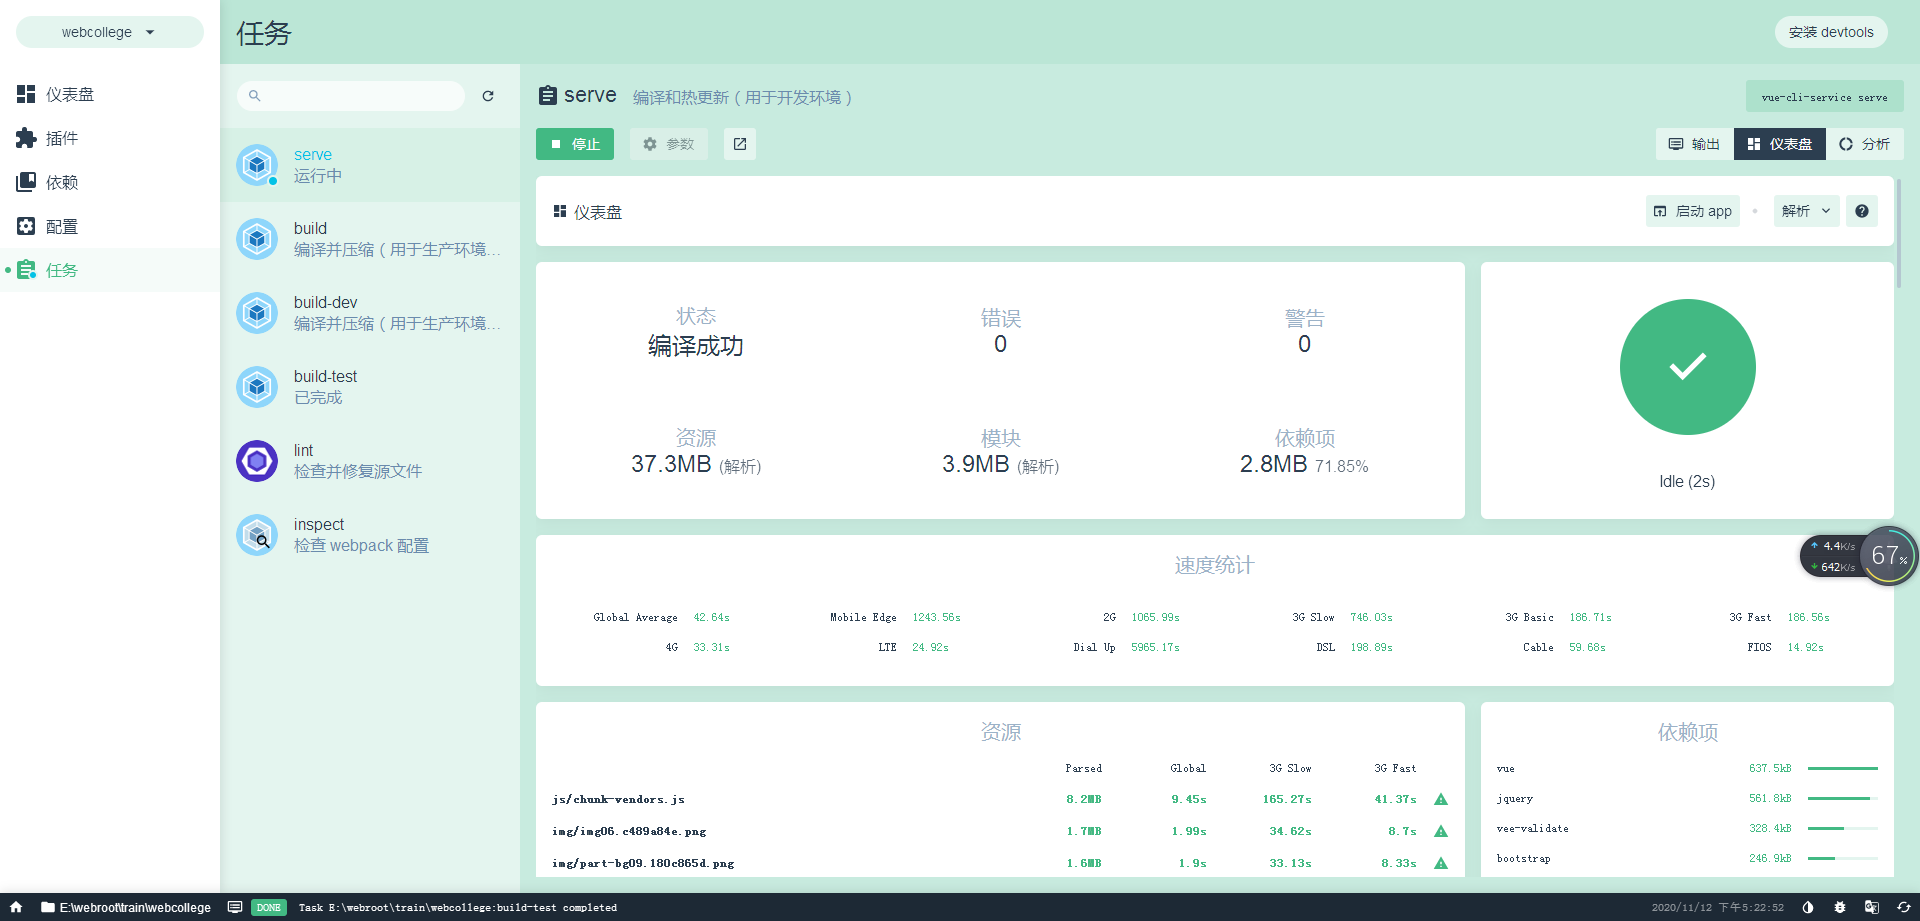Switch to the 输出 output tab
Screen dimensions: 1920x921
[x=1694, y=144]
